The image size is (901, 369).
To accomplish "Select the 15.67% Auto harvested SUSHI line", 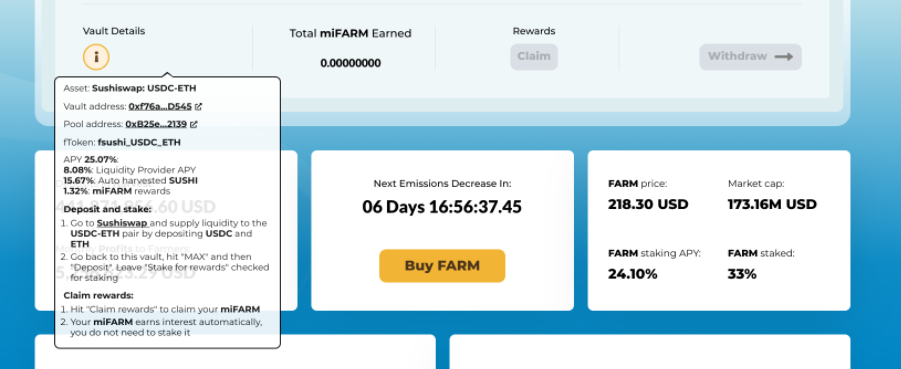I will (130, 180).
